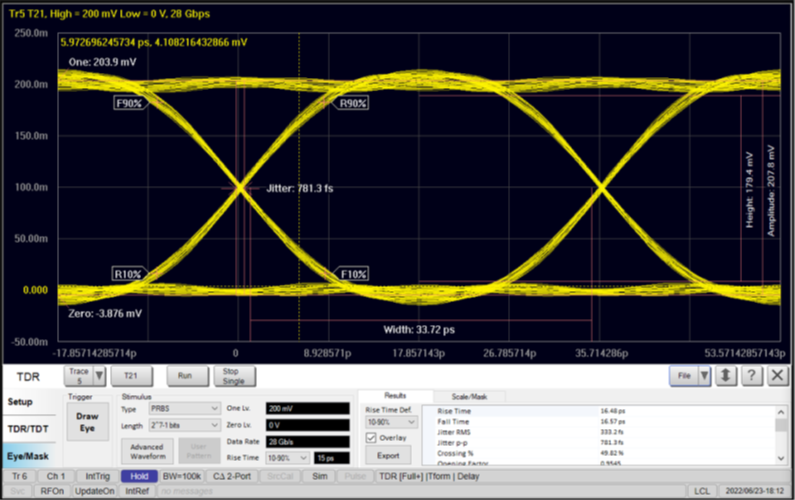Toggle the Hold status button

pyautogui.click(x=139, y=476)
